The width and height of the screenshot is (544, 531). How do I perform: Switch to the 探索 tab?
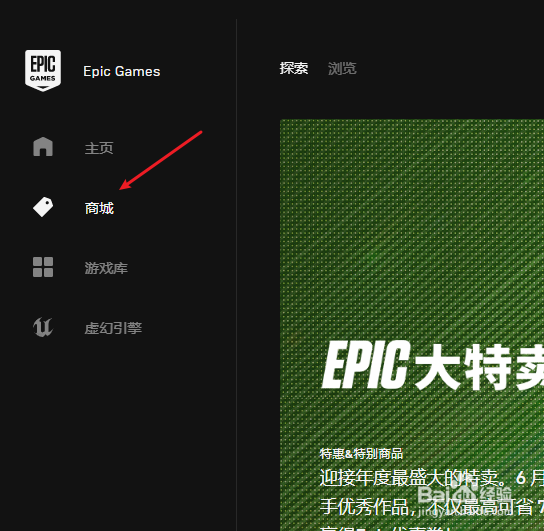294,68
